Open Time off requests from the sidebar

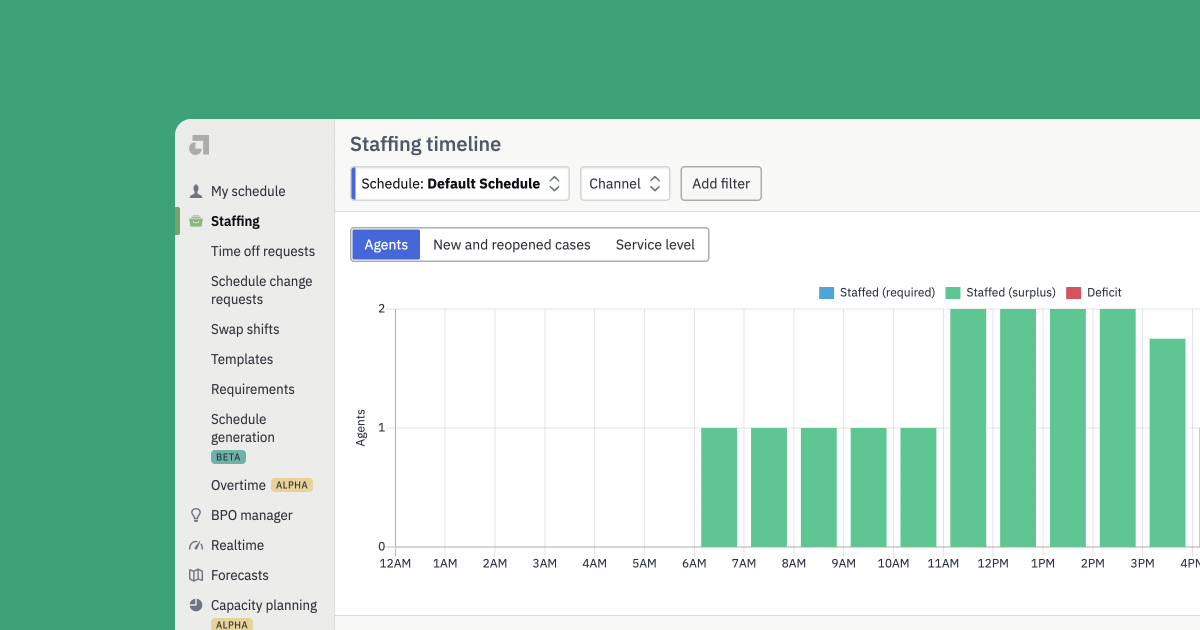[262, 251]
